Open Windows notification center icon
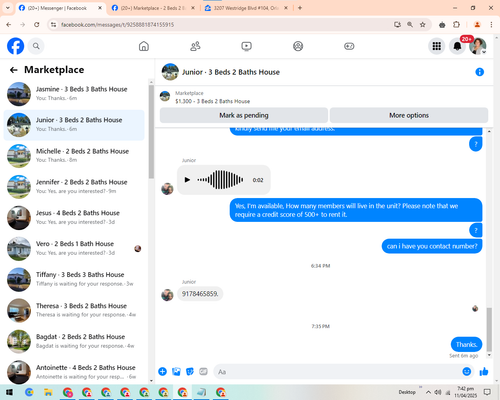This screenshot has width=500, height=400. point(487,392)
